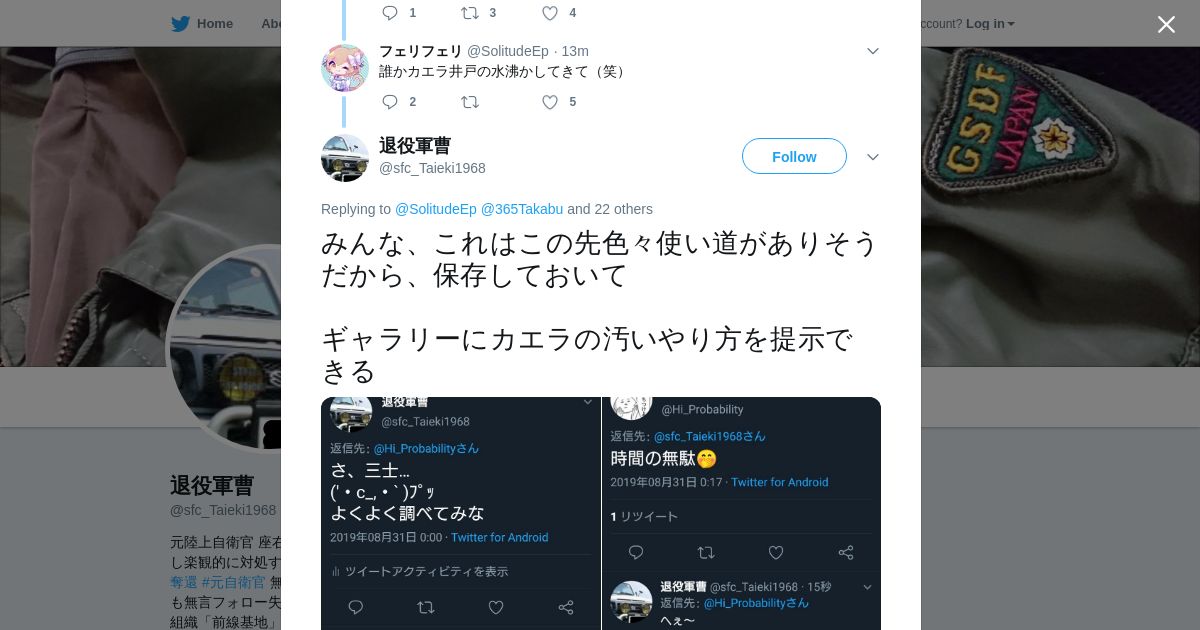Like the tweet by @SolitudeEp

click(550, 102)
